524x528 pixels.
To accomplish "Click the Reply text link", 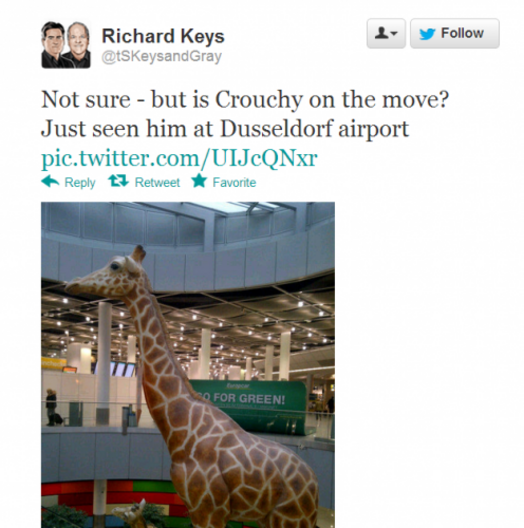I will coord(80,183).
